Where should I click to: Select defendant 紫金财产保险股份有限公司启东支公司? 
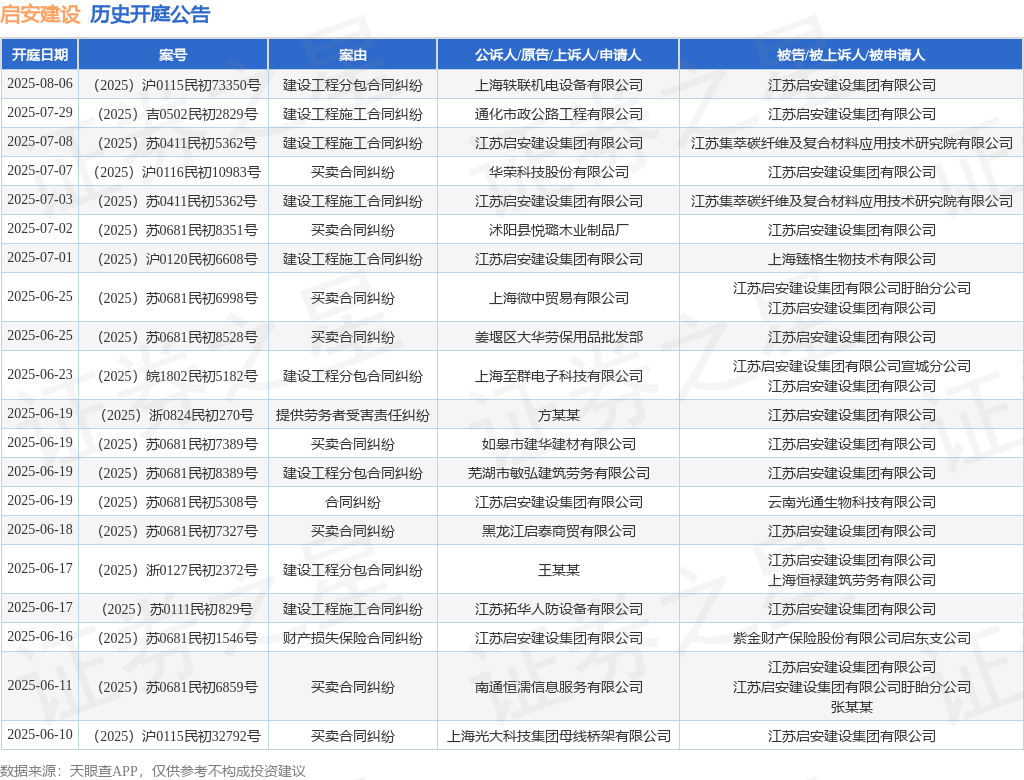(x=852, y=638)
